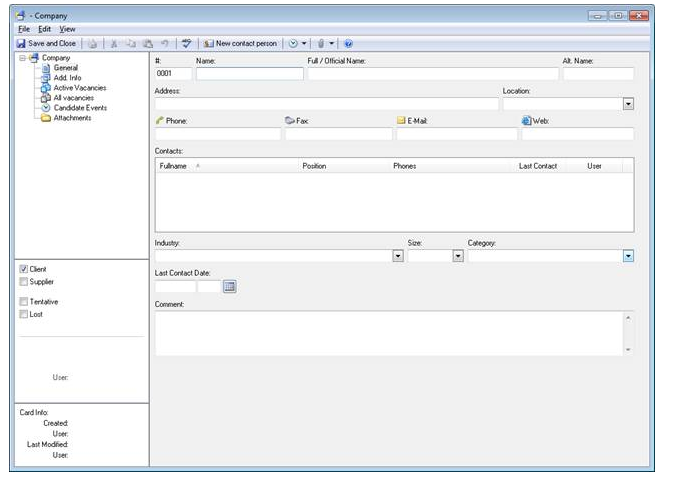This screenshot has height=490, width=674.
Task: Sort contacts by the Fullname column header
Action: 227,166
